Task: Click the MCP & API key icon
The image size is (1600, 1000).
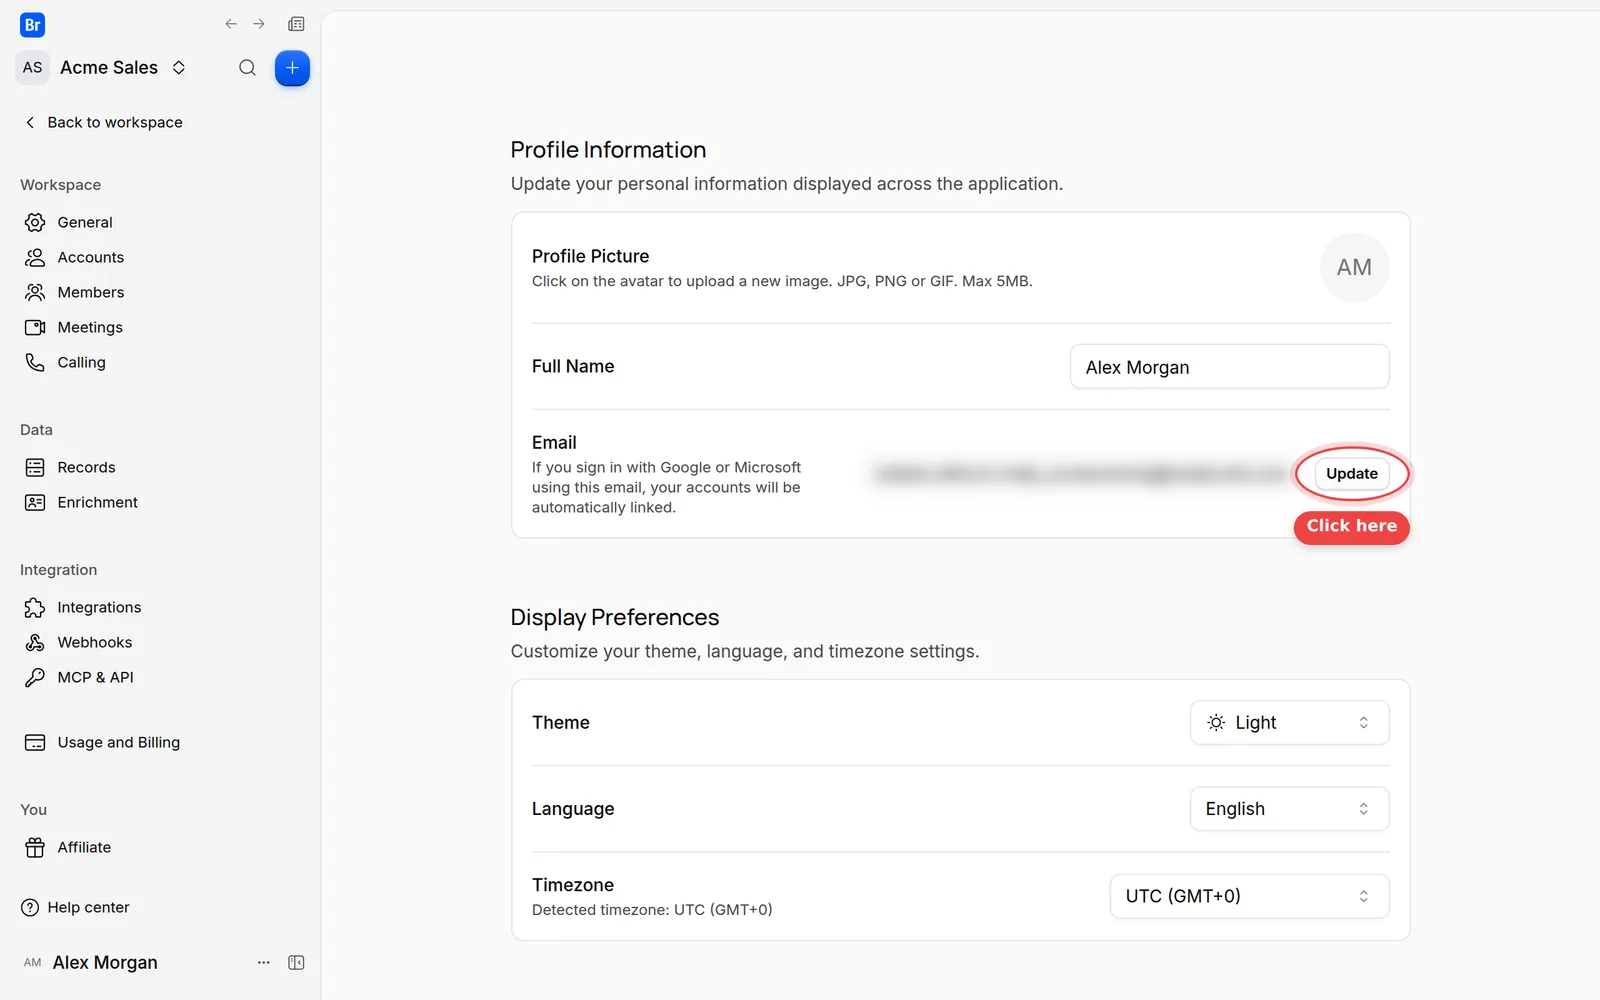Action: (35, 677)
